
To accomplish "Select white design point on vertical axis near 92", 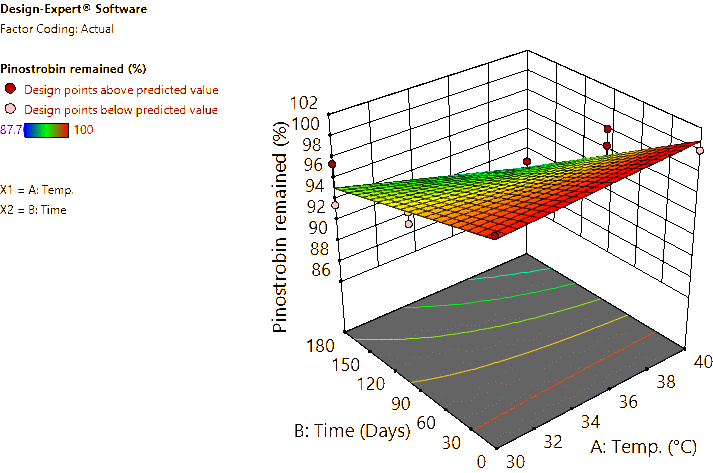I will [335, 205].
